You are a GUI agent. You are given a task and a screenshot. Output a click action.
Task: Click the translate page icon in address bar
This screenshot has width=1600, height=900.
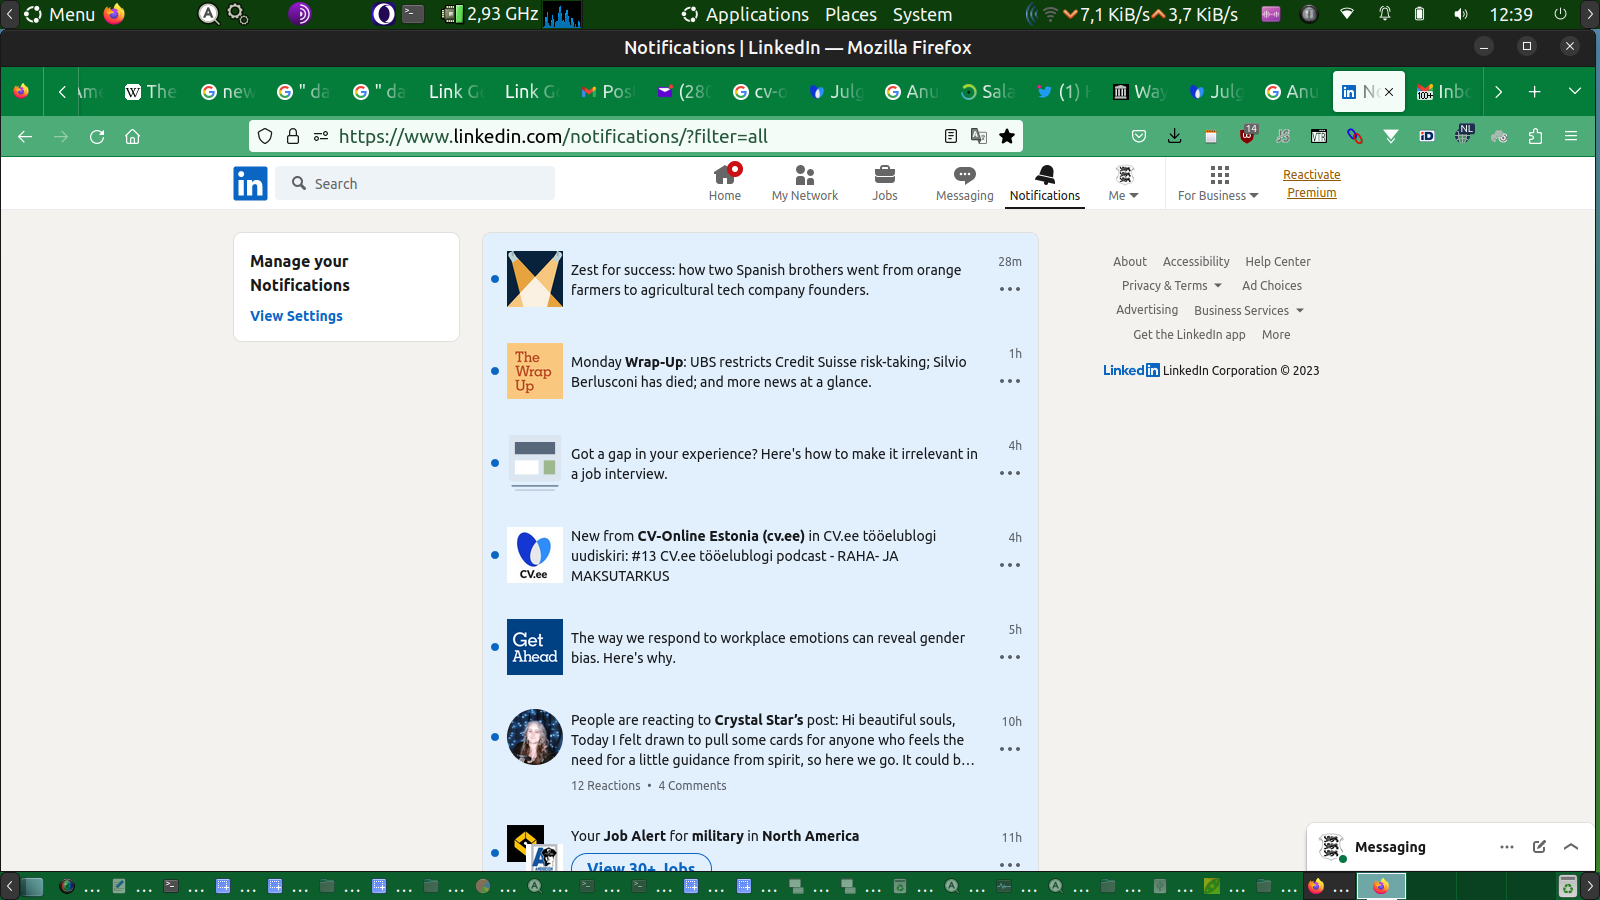pyautogui.click(x=979, y=136)
